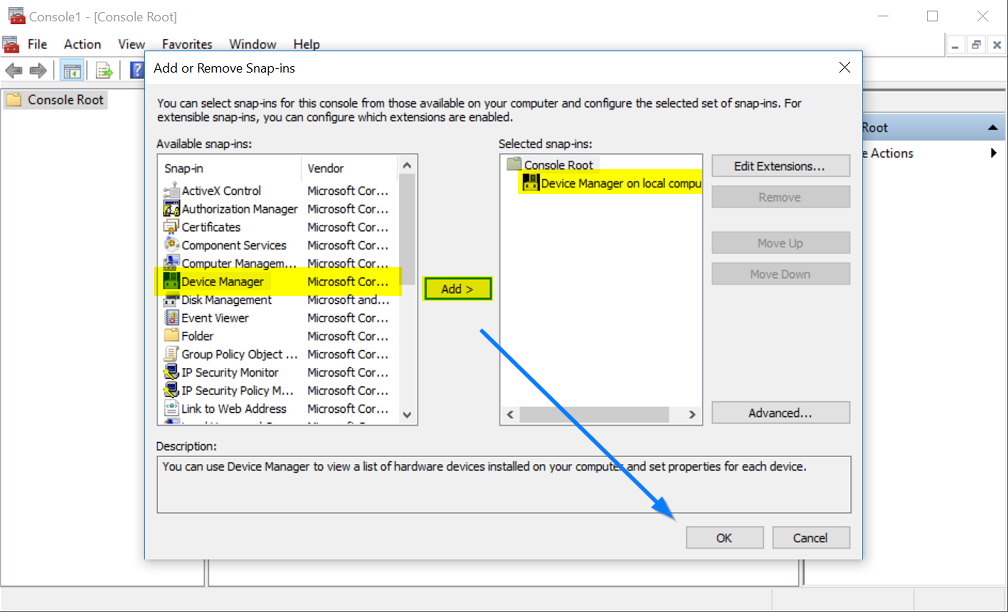This screenshot has height=612, width=1008.
Task: Select the Computer Management snap-in icon
Action: pos(171,262)
